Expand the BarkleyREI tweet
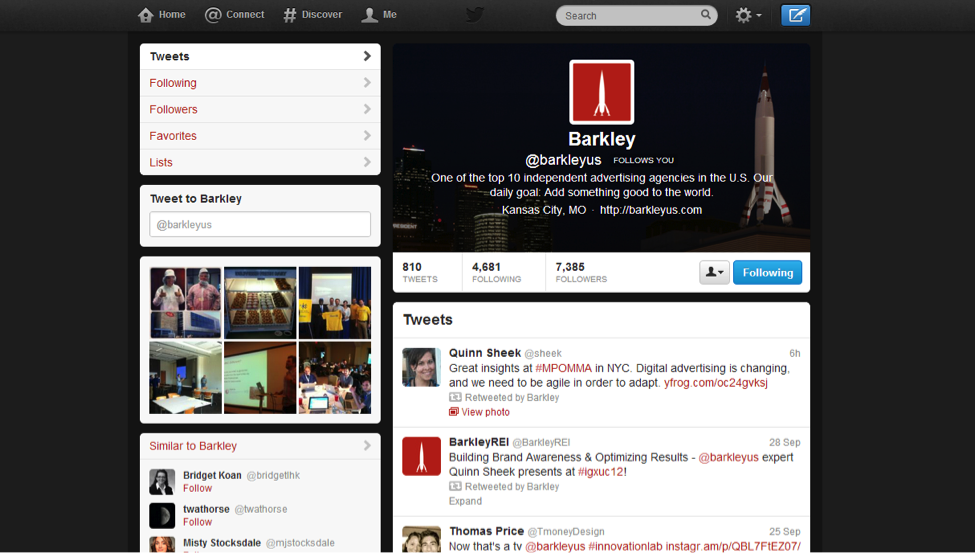Image resolution: width=975 pixels, height=553 pixels. click(x=465, y=501)
